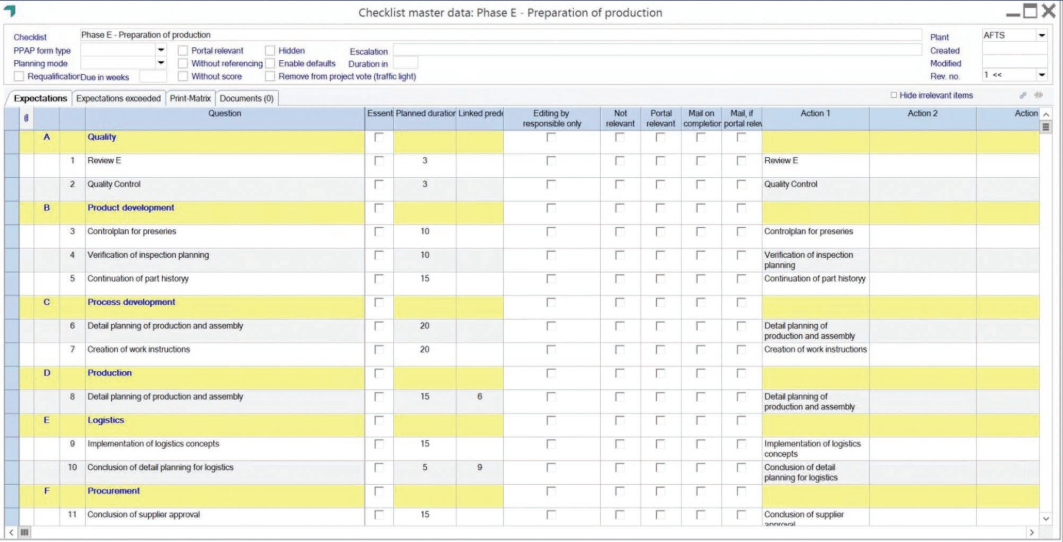Open the Print-Matrix tab
This screenshot has width=1063, height=542.
[x=190, y=98]
